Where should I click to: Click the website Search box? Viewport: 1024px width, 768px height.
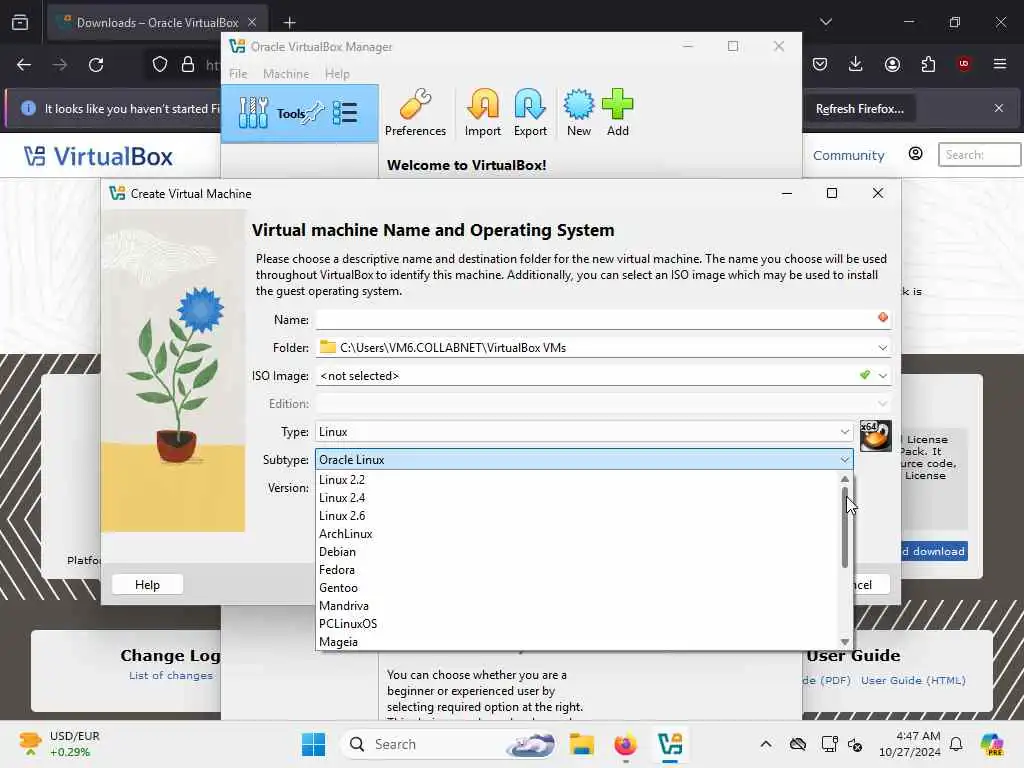(x=979, y=155)
